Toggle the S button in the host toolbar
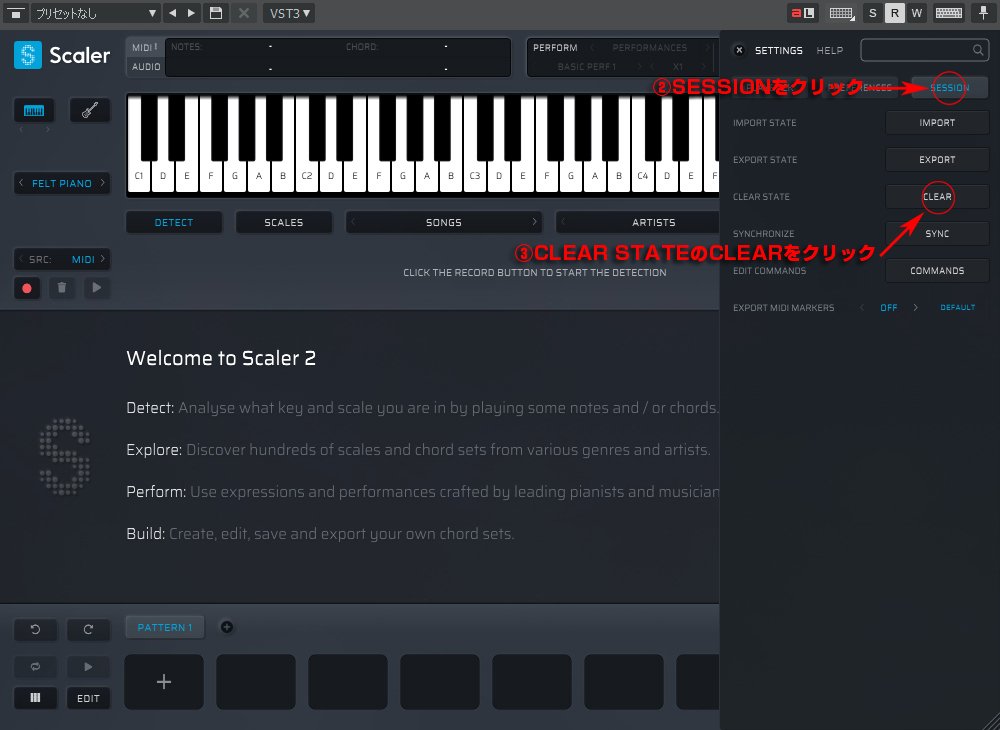 pyautogui.click(x=872, y=13)
